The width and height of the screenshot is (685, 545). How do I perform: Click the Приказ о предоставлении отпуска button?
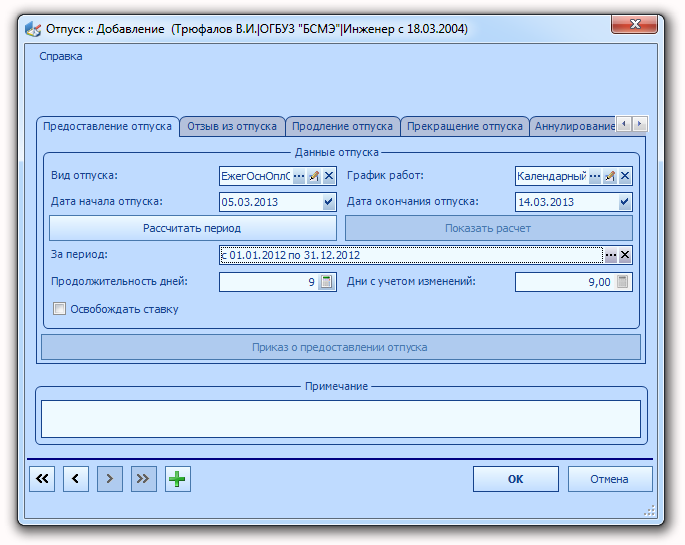(340, 347)
